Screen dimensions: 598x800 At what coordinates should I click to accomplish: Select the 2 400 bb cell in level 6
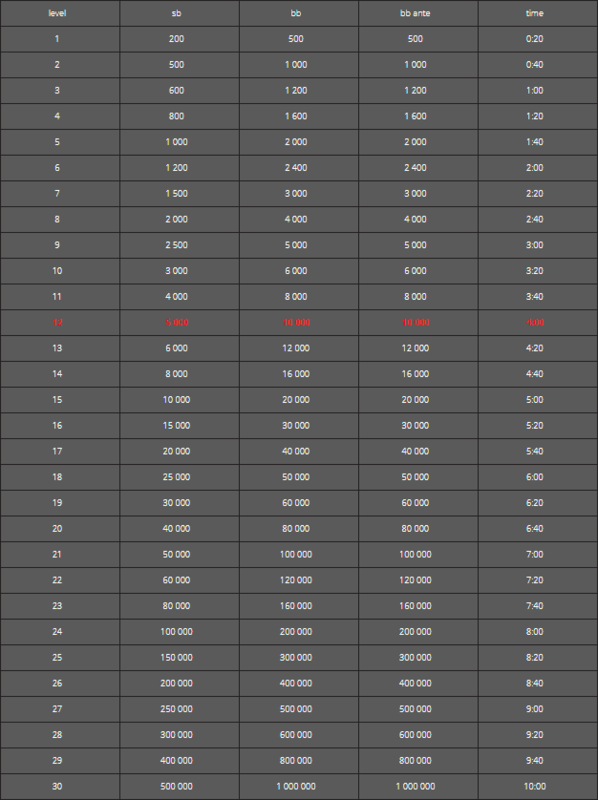pyautogui.click(x=296, y=168)
